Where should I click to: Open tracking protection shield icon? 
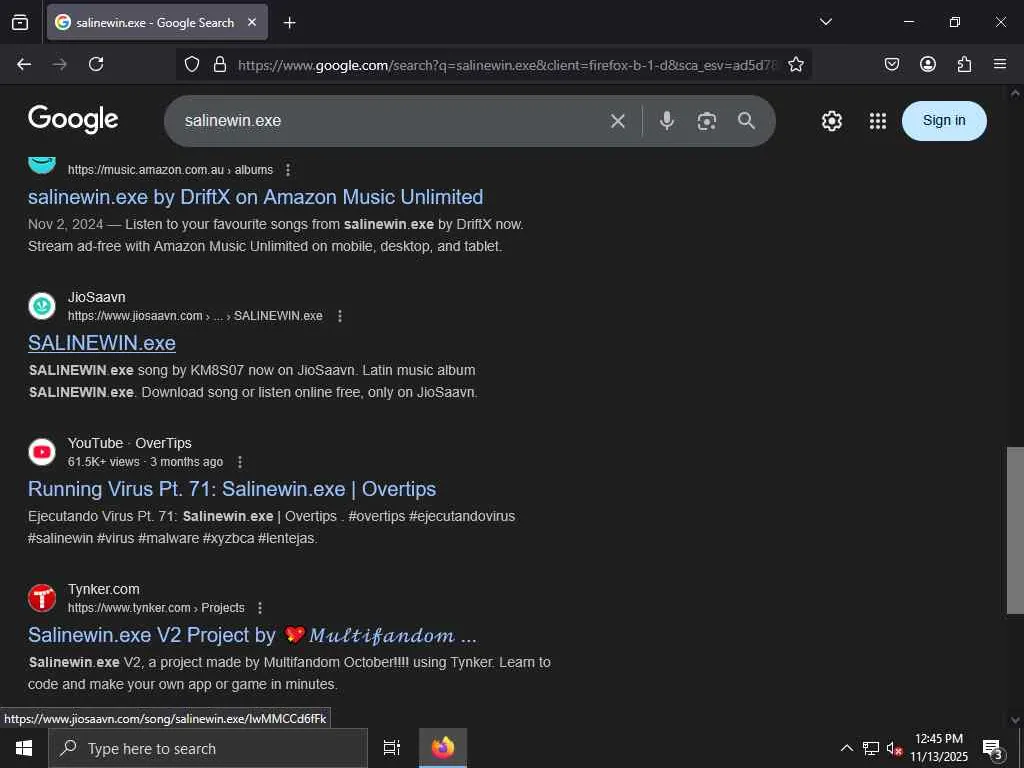(191, 64)
